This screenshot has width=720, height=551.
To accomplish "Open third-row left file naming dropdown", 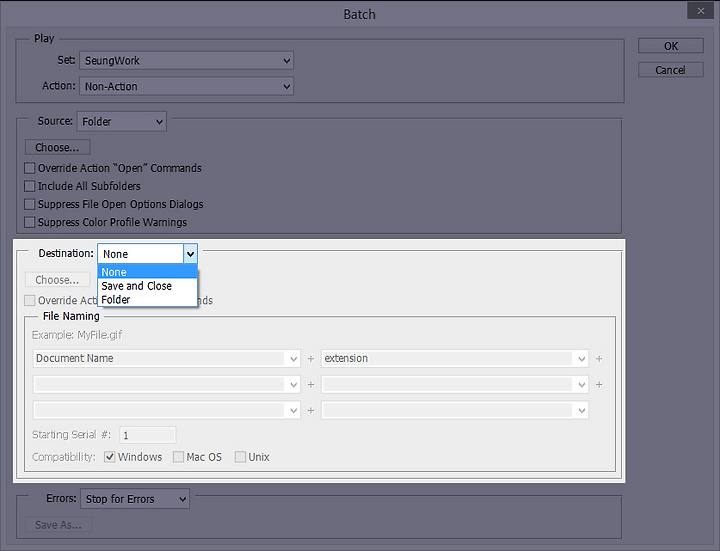I will click(167, 410).
